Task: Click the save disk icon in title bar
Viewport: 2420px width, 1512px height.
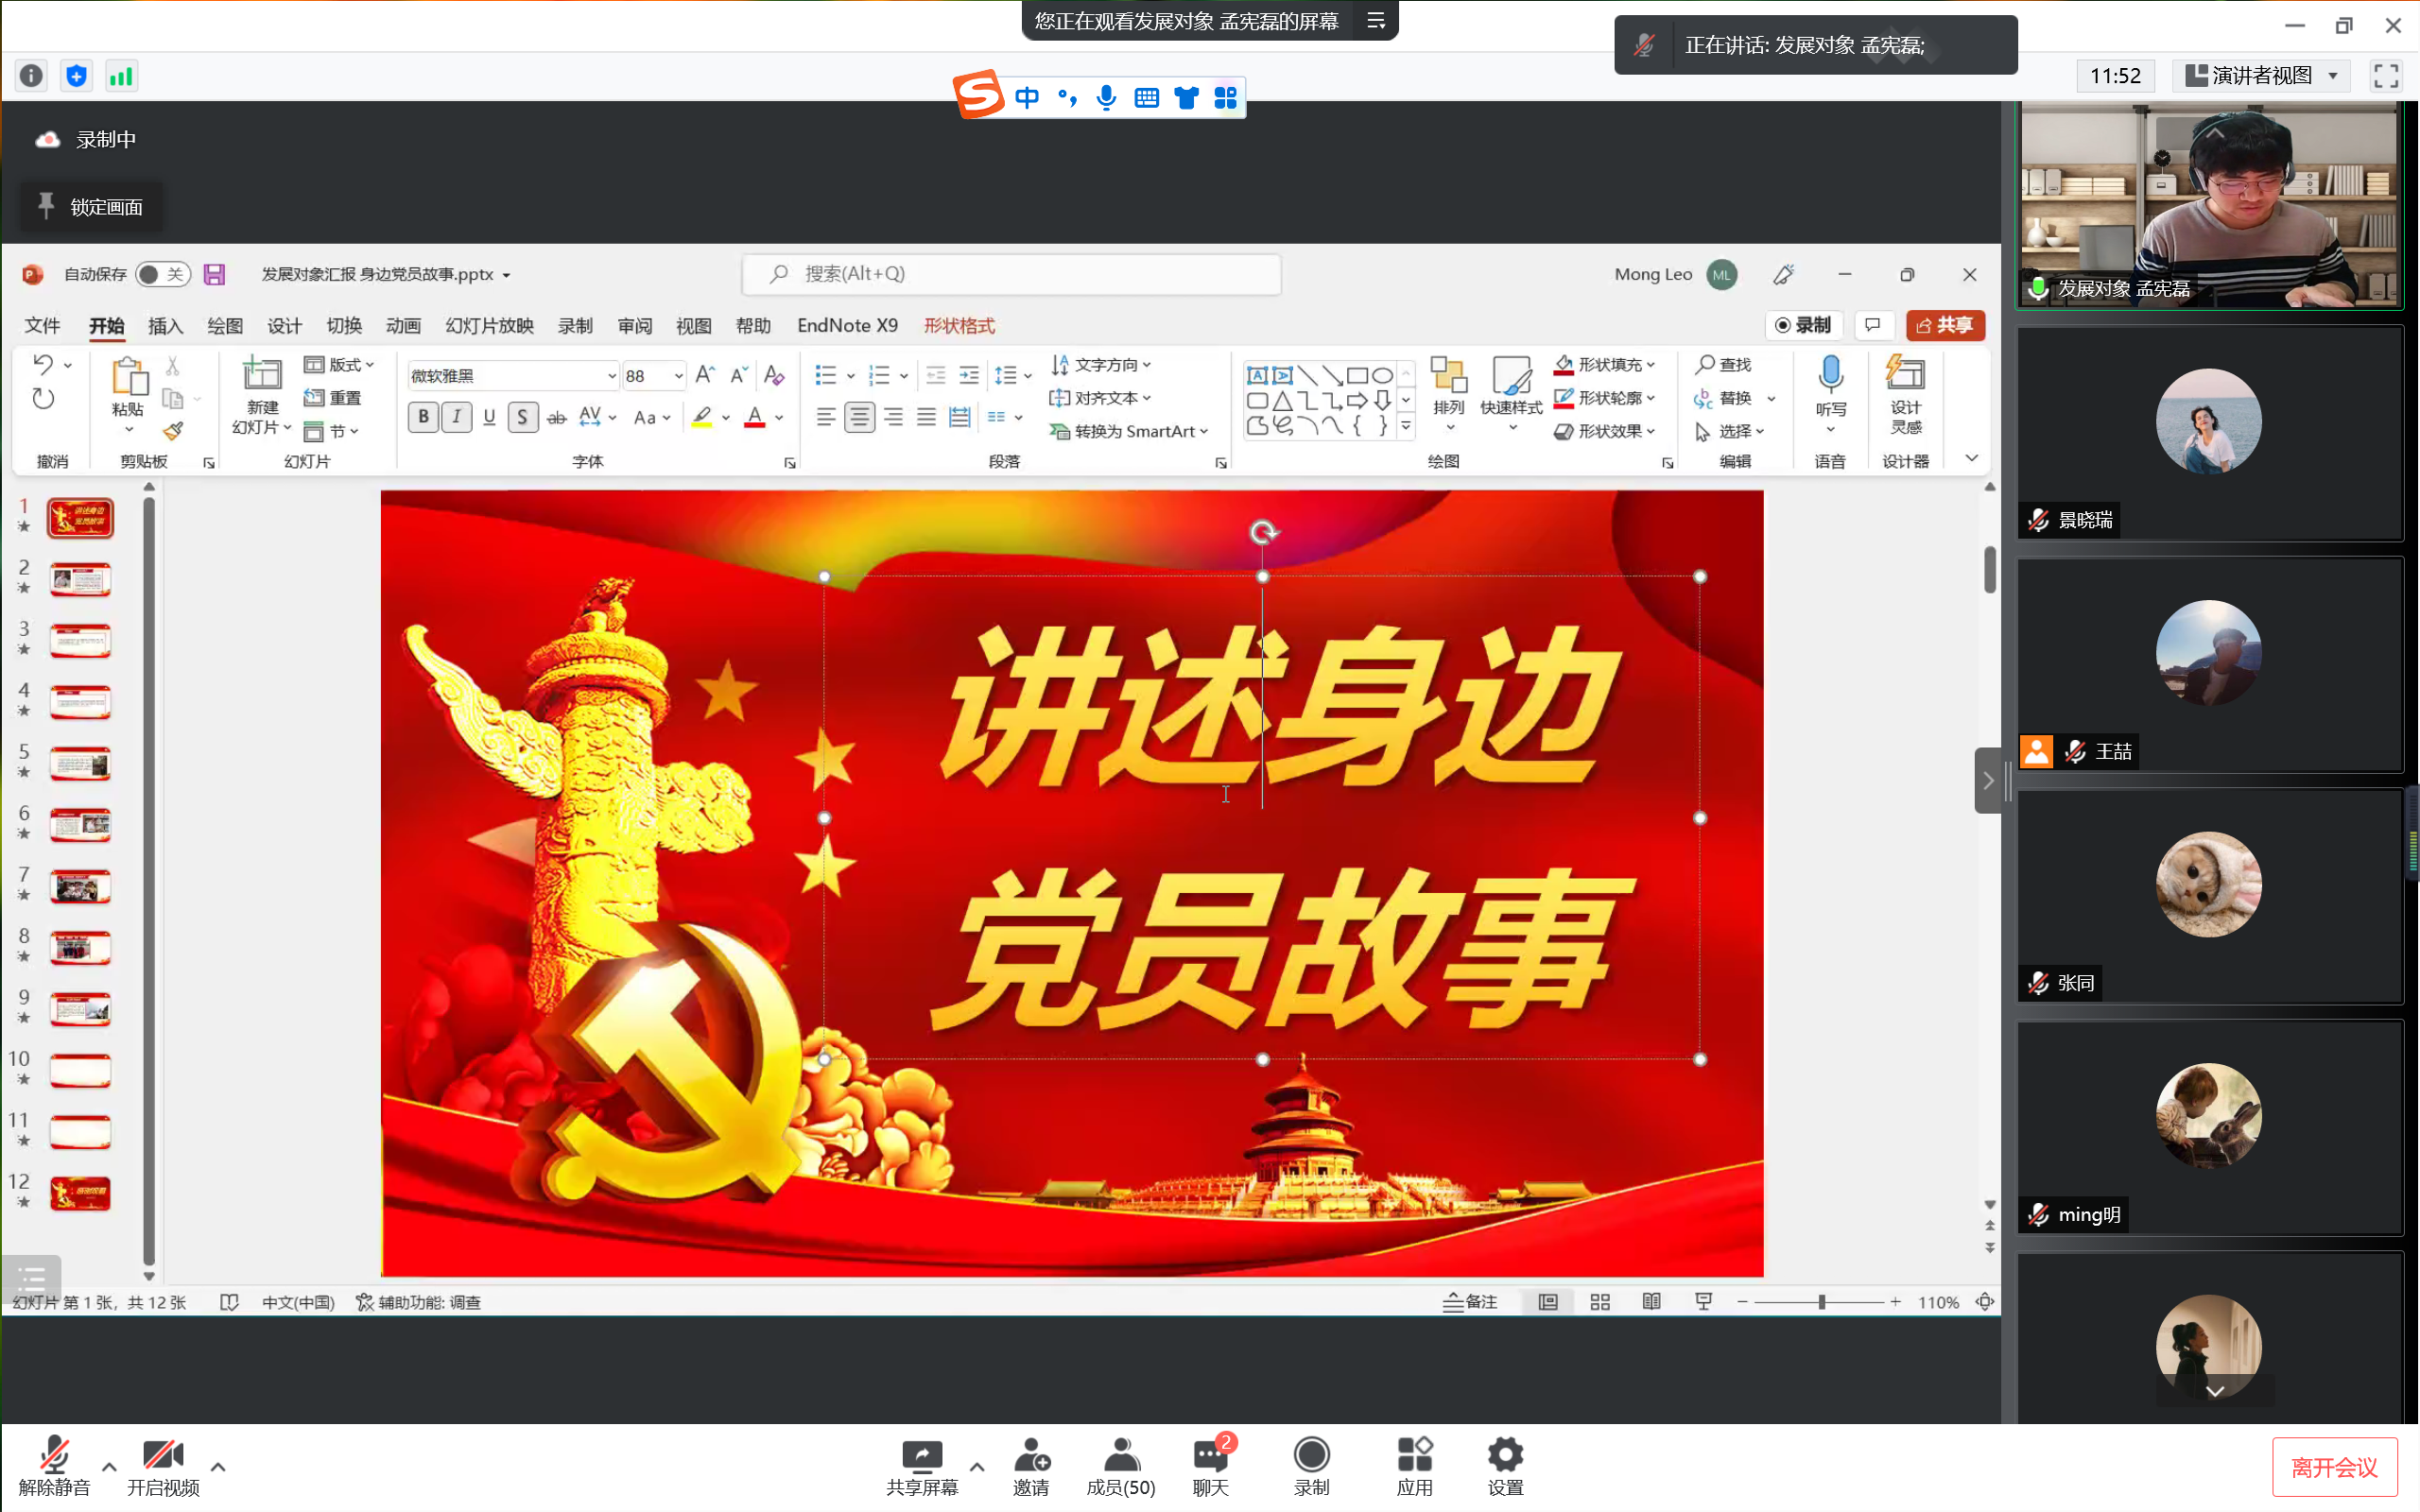Action: 214,274
